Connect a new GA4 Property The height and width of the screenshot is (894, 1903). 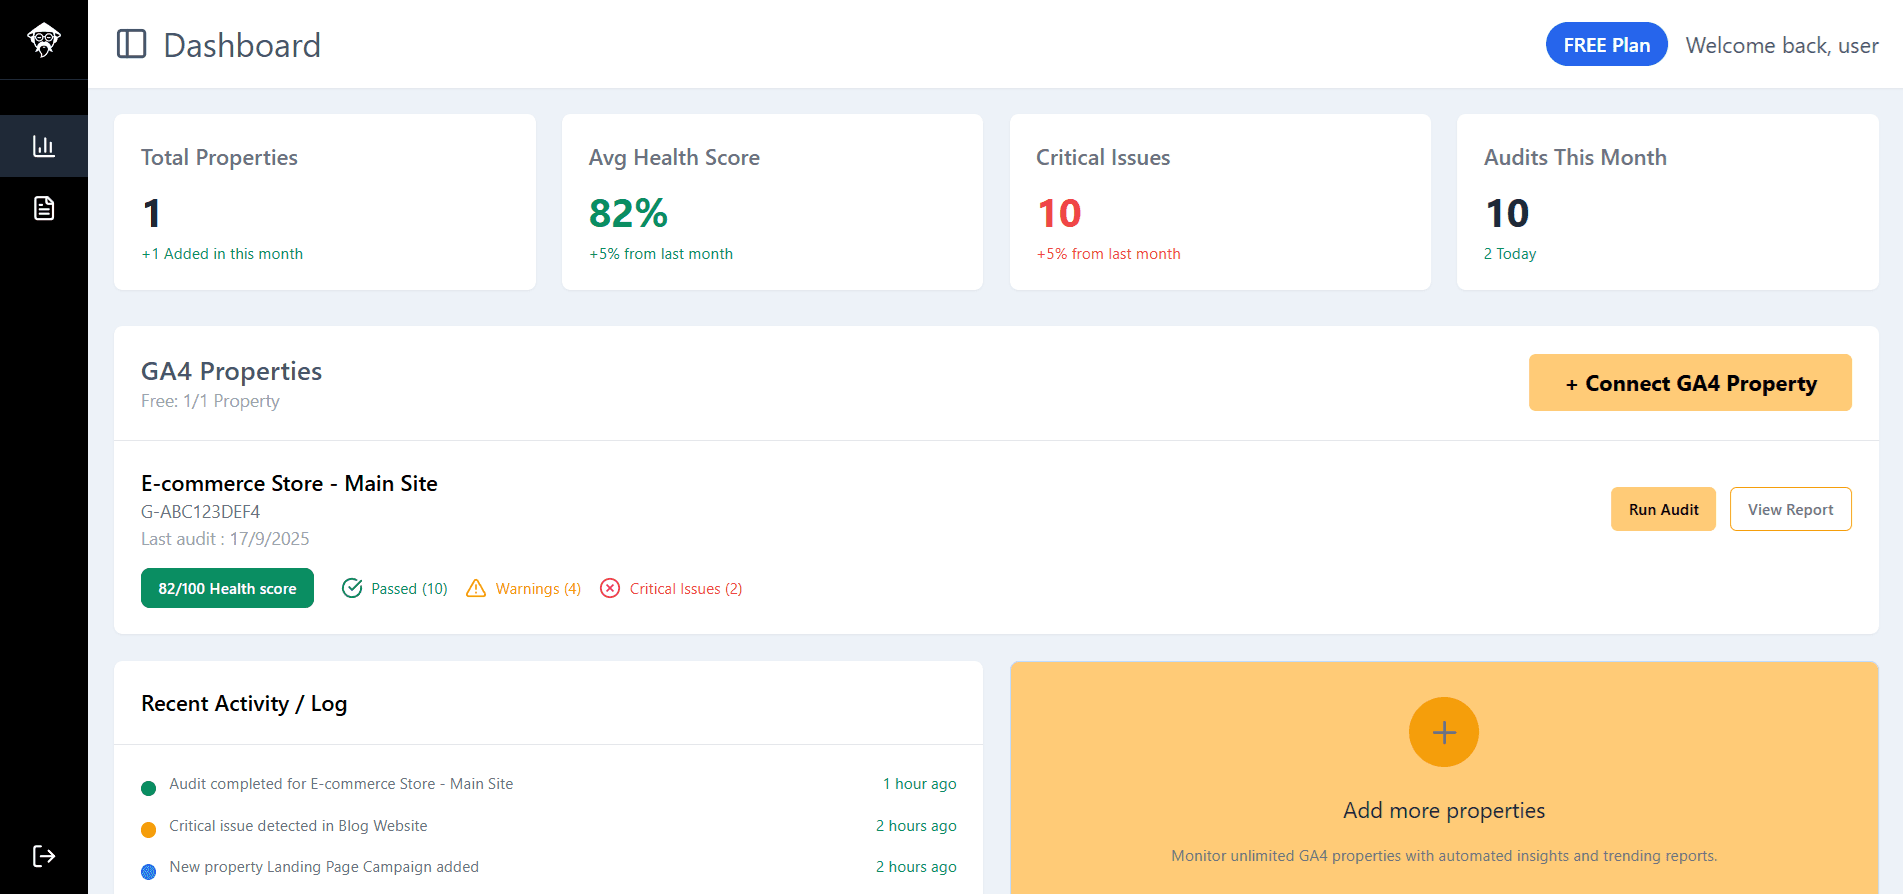(x=1690, y=382)
